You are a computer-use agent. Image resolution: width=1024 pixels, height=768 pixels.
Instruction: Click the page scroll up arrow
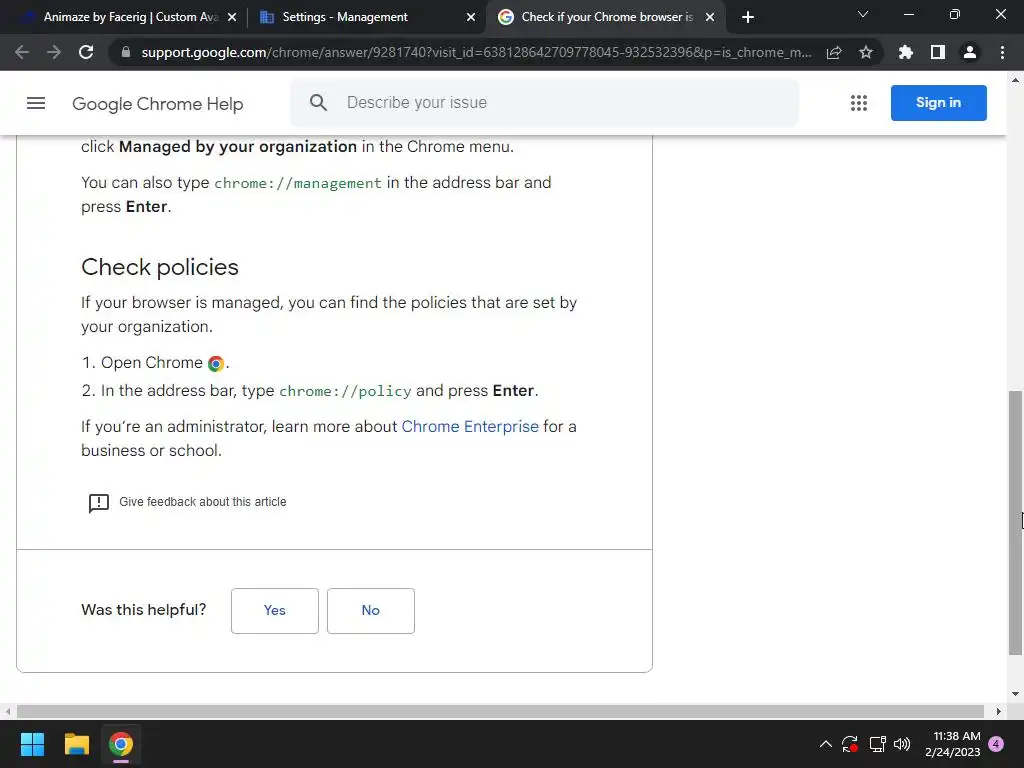pos(1015,80)
